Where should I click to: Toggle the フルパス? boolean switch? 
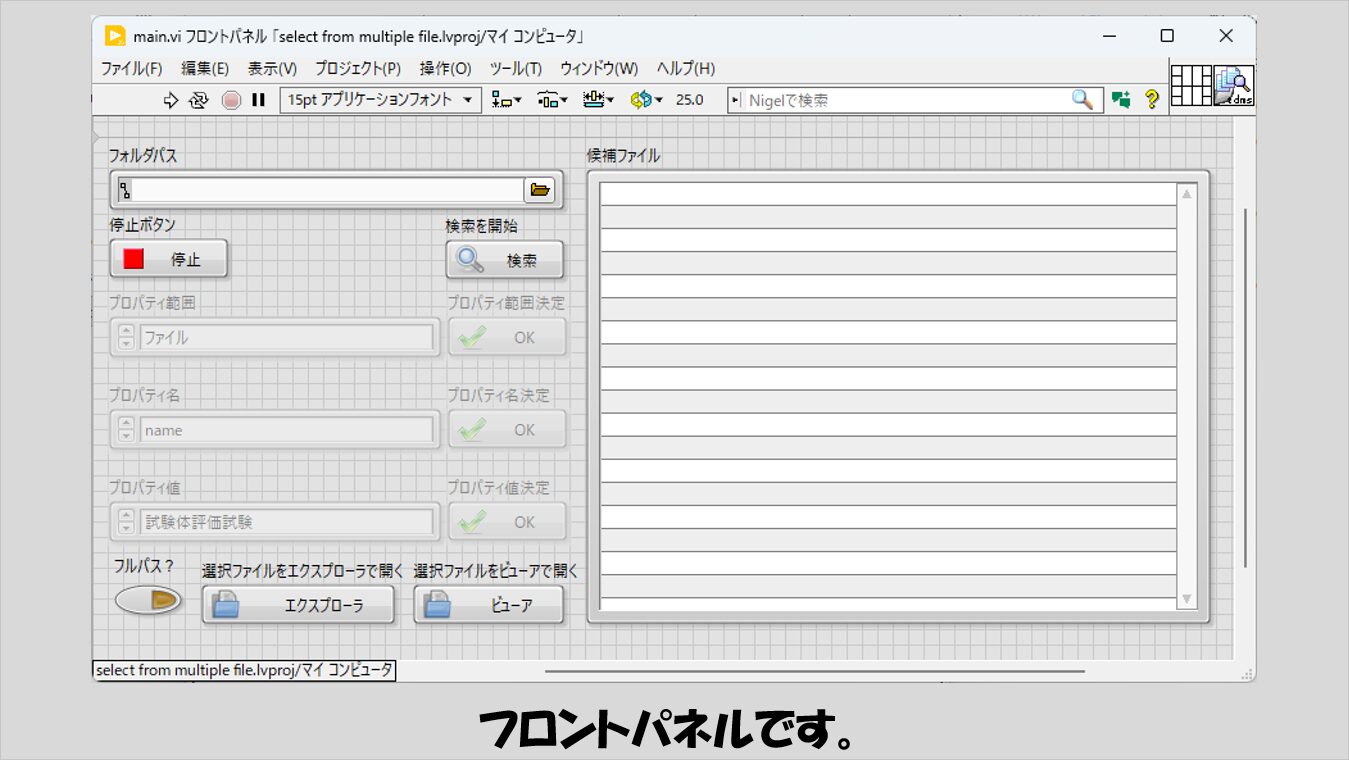pyautogui.click(x=148, y=600)
